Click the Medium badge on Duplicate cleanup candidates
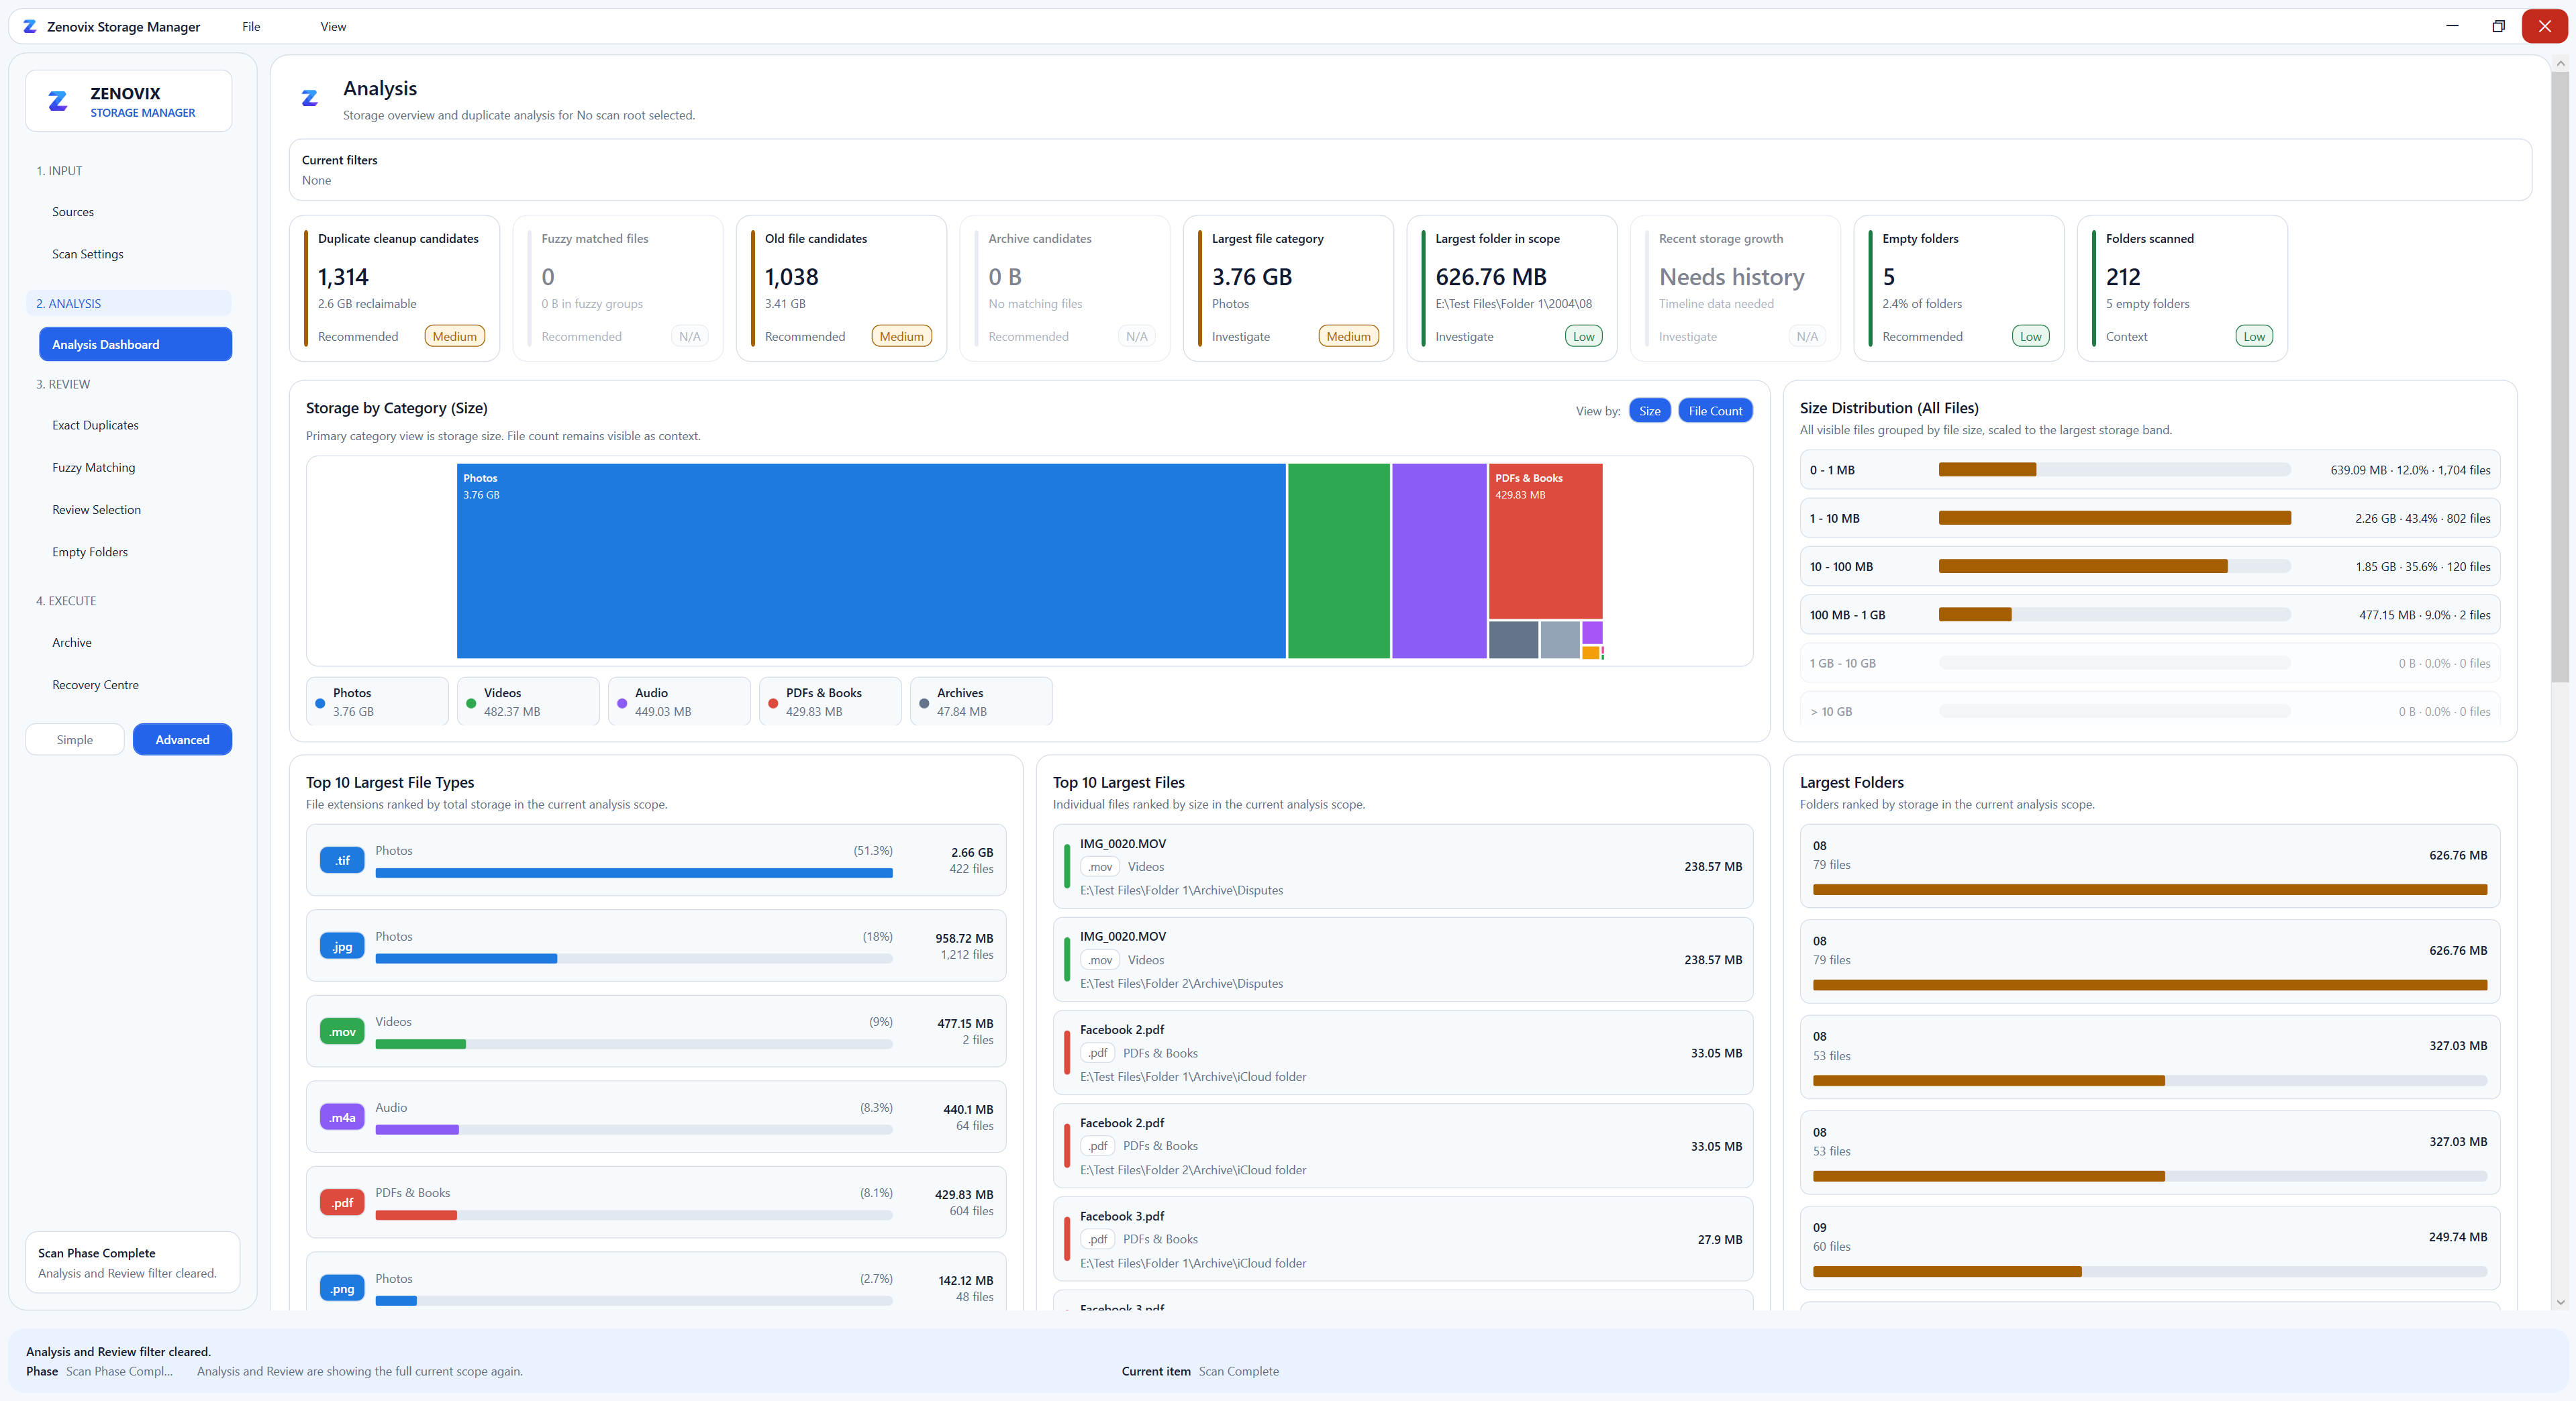2576x1401 pixels. (454, 336)
